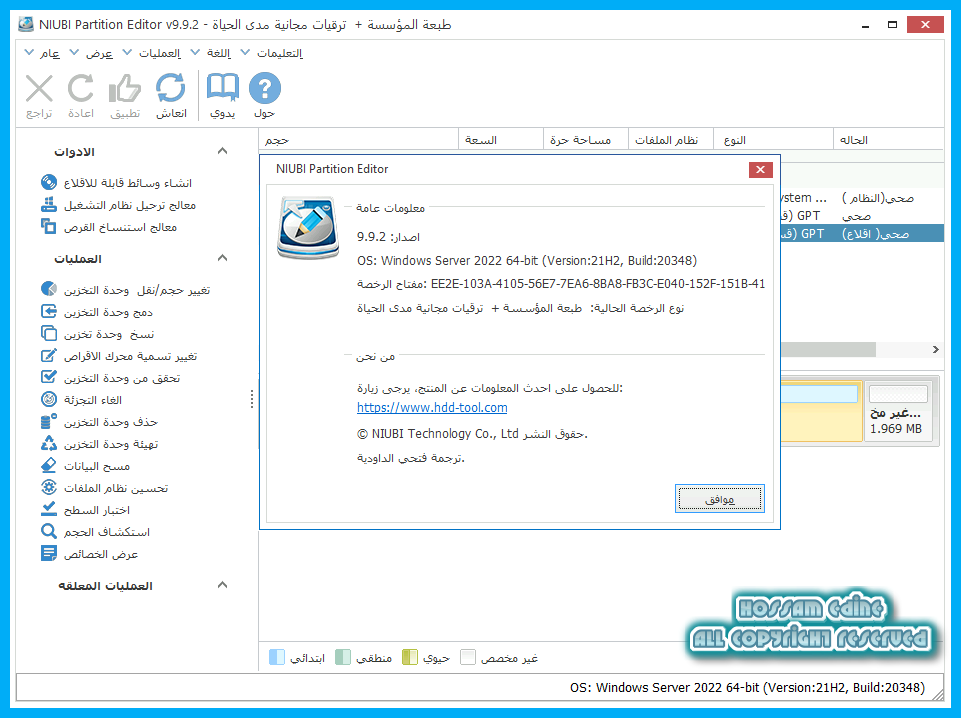The image size is (961, 718).
Task: Click the explore volume magnifier icon
Action: pos(49,532)
